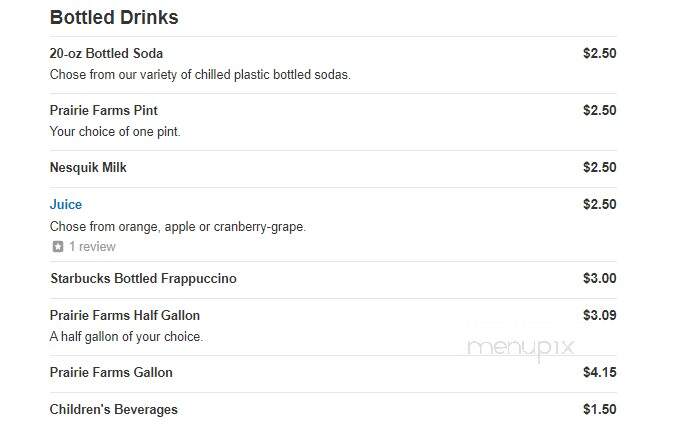Click the menupix watermark logo

[521, 348]
